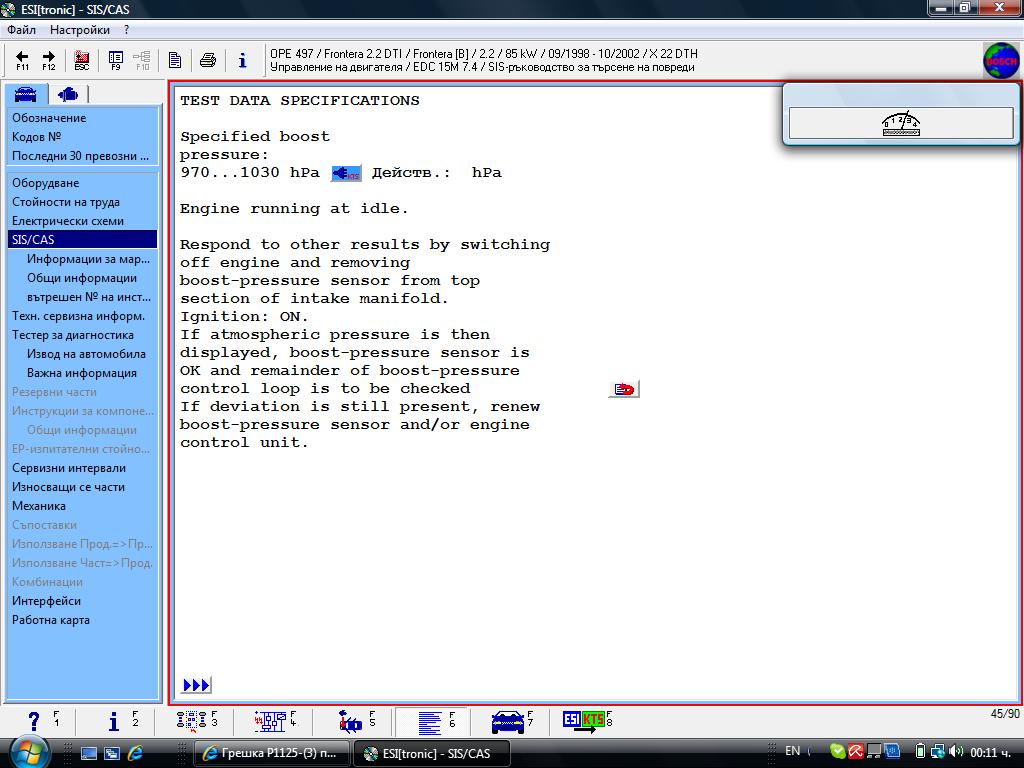This screenshot has width=1024, height=768.
Task: Go back with the F11 arrow
Action: tap(22, 60)
